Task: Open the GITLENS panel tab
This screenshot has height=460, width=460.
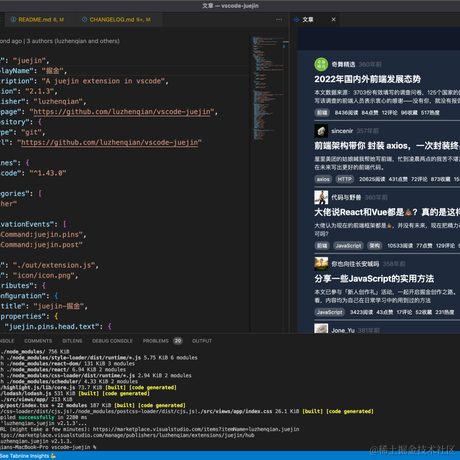Action: [72, 341]
